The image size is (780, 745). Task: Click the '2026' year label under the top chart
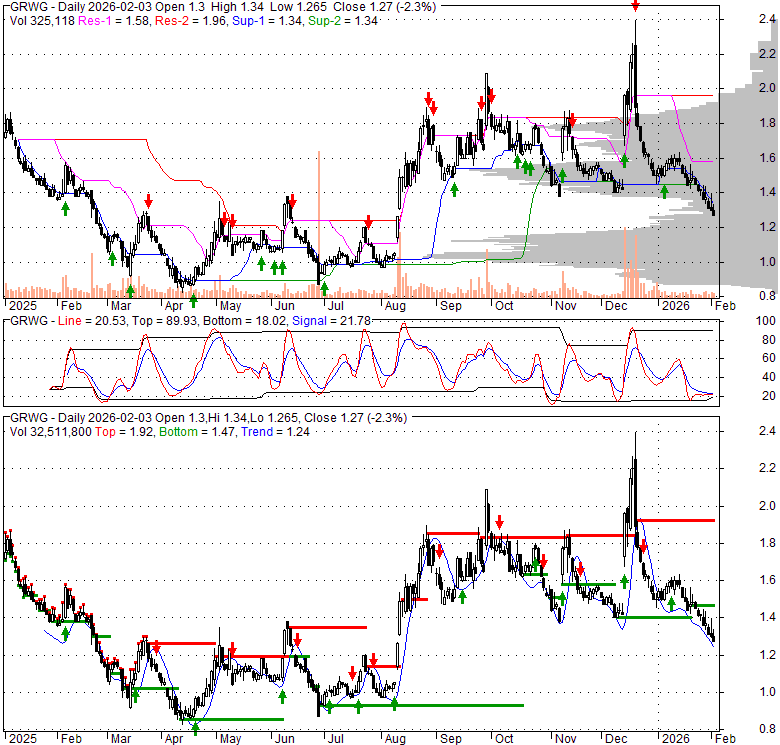pos(676,306)
